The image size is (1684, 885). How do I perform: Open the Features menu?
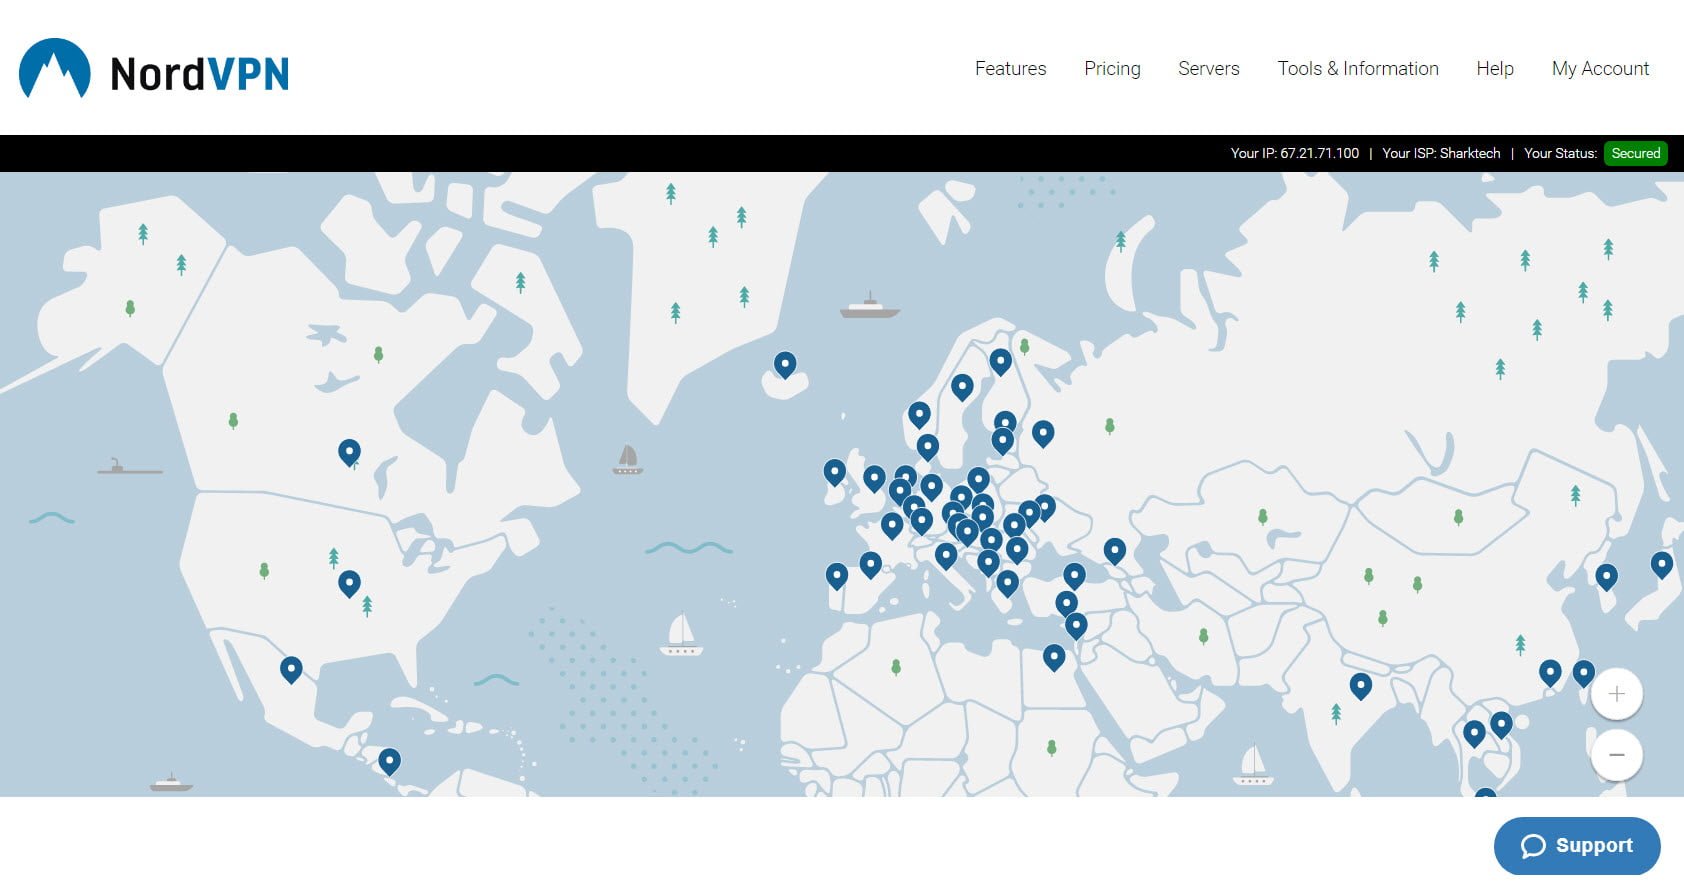(x=1010, y=68)
